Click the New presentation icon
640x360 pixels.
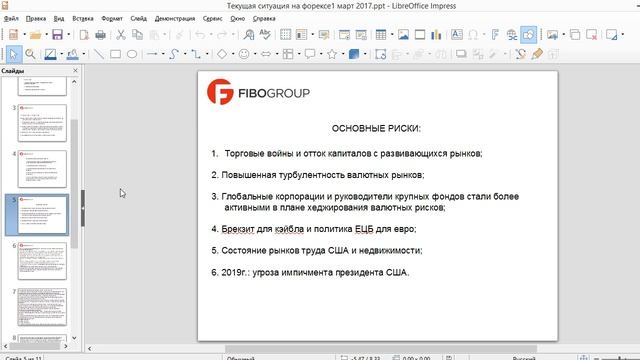(13, 35)
